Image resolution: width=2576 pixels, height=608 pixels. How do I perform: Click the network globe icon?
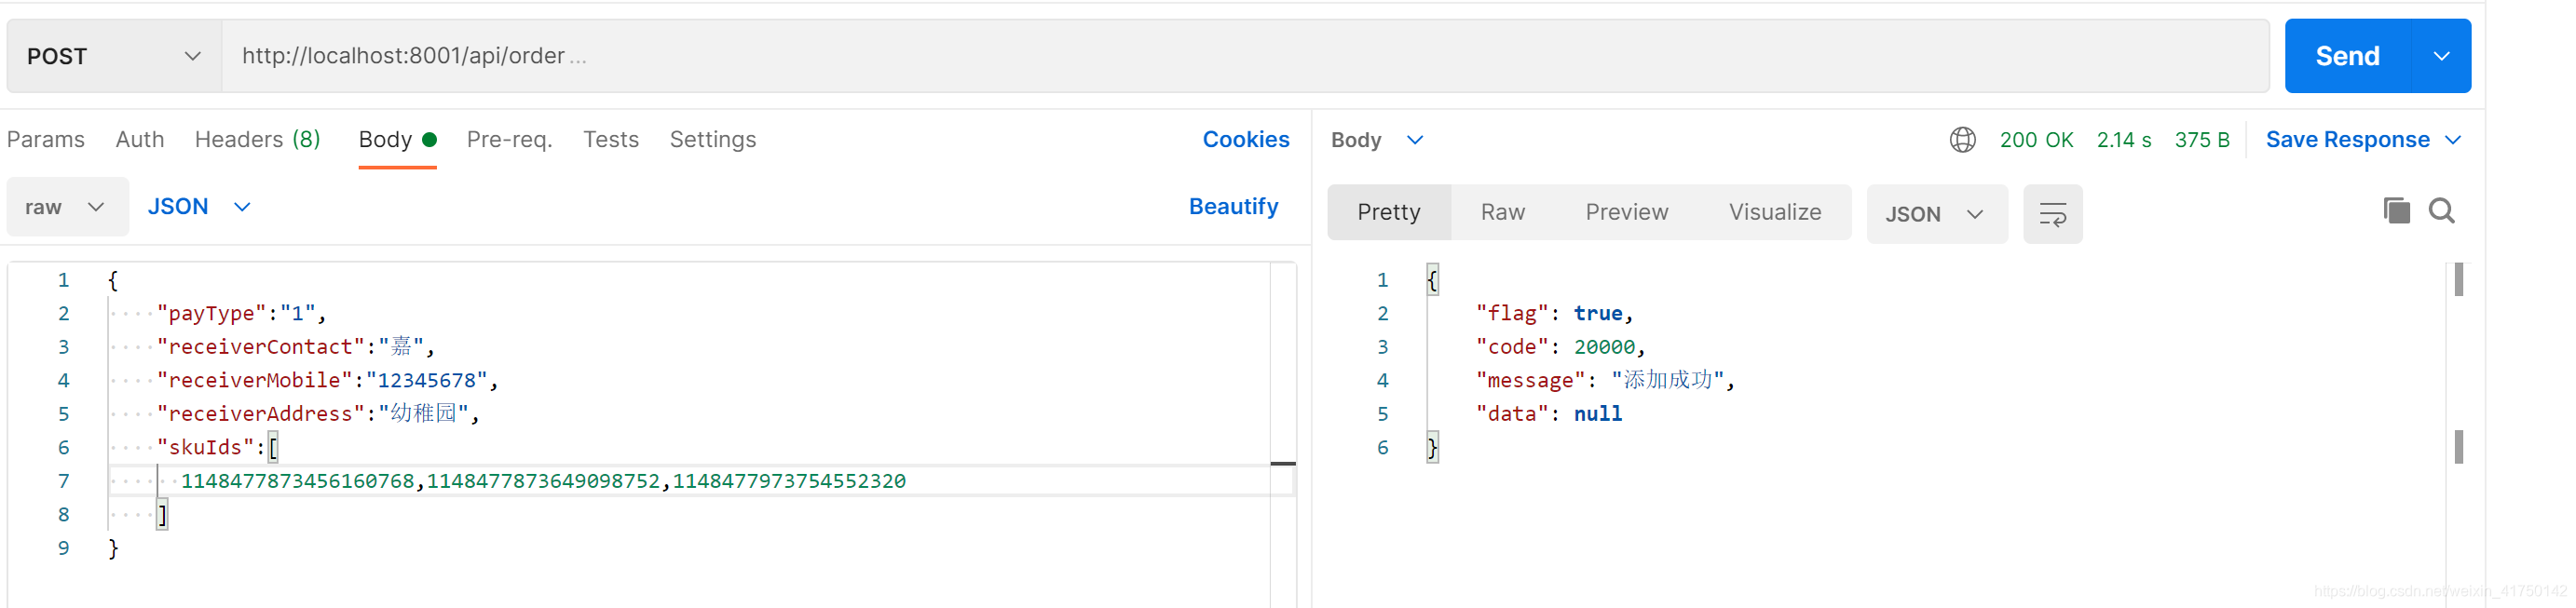click(x=1962, y=140)
